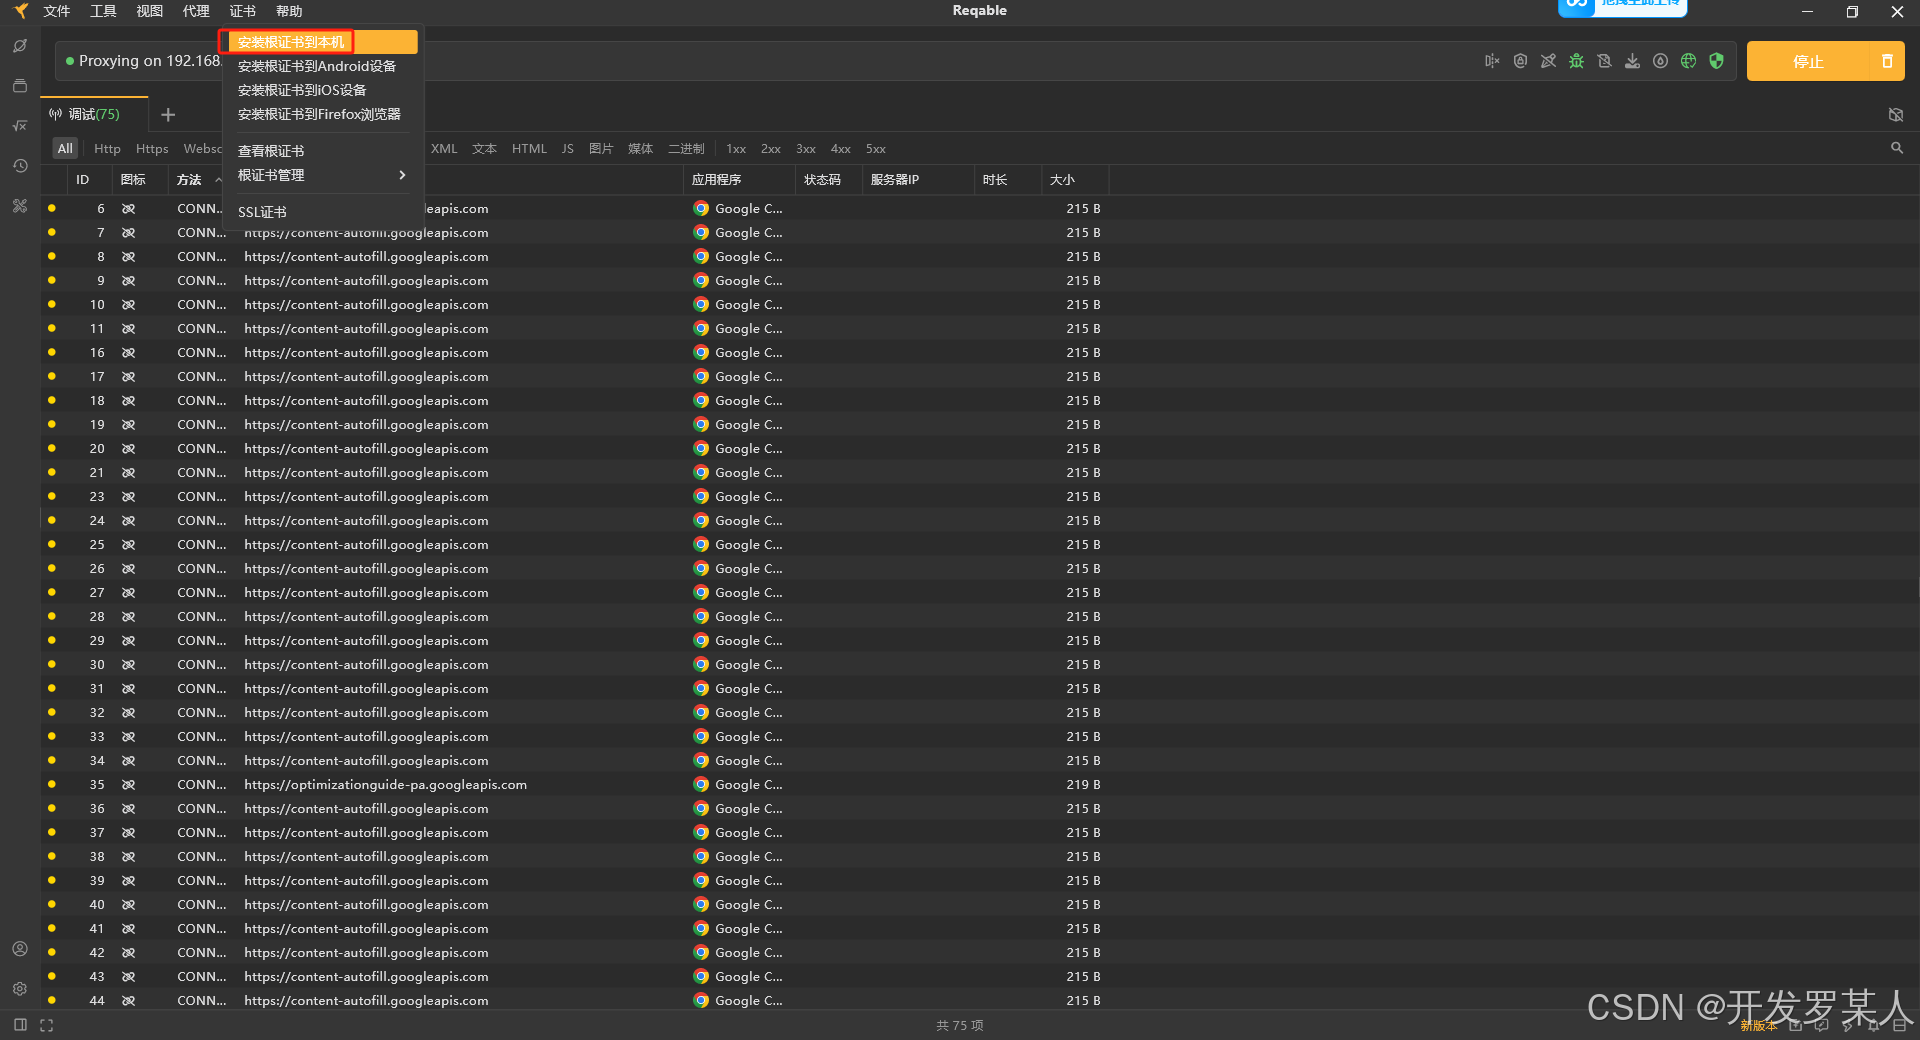Open the tools icon in the sidebar
This screenshot has width=1920, height=1040.
[x=20, y=206]
